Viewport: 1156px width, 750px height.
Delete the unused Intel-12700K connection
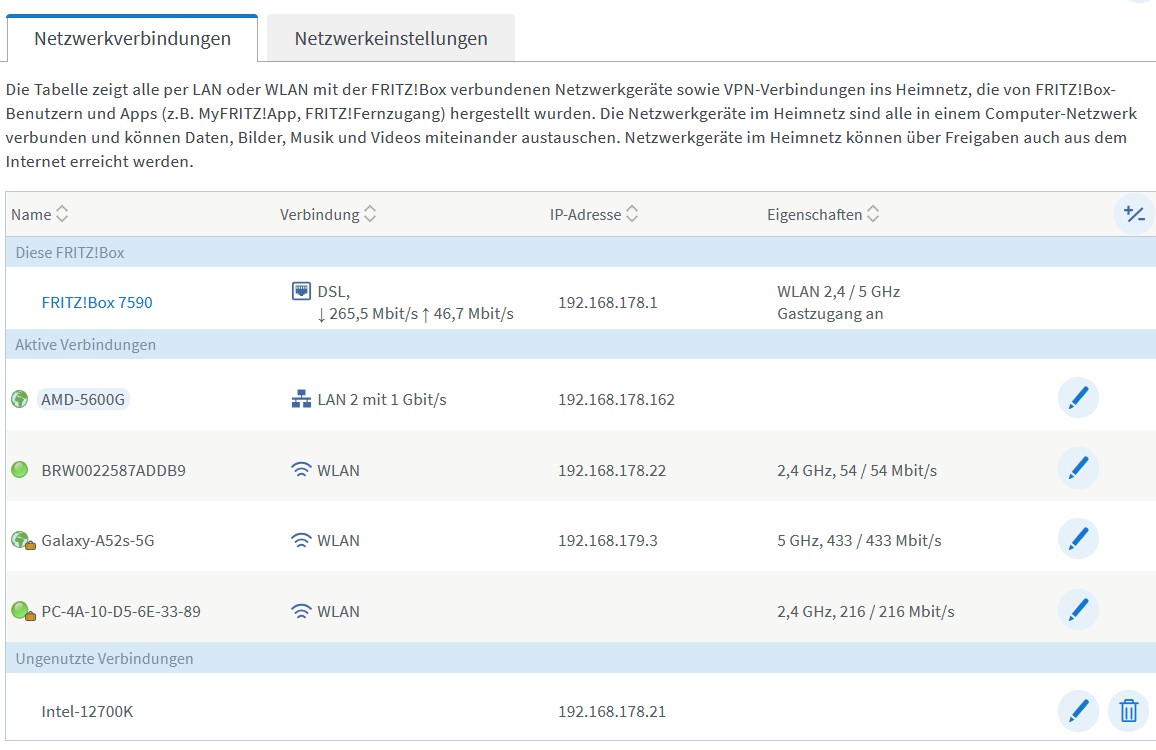(x=1128, y=711)
